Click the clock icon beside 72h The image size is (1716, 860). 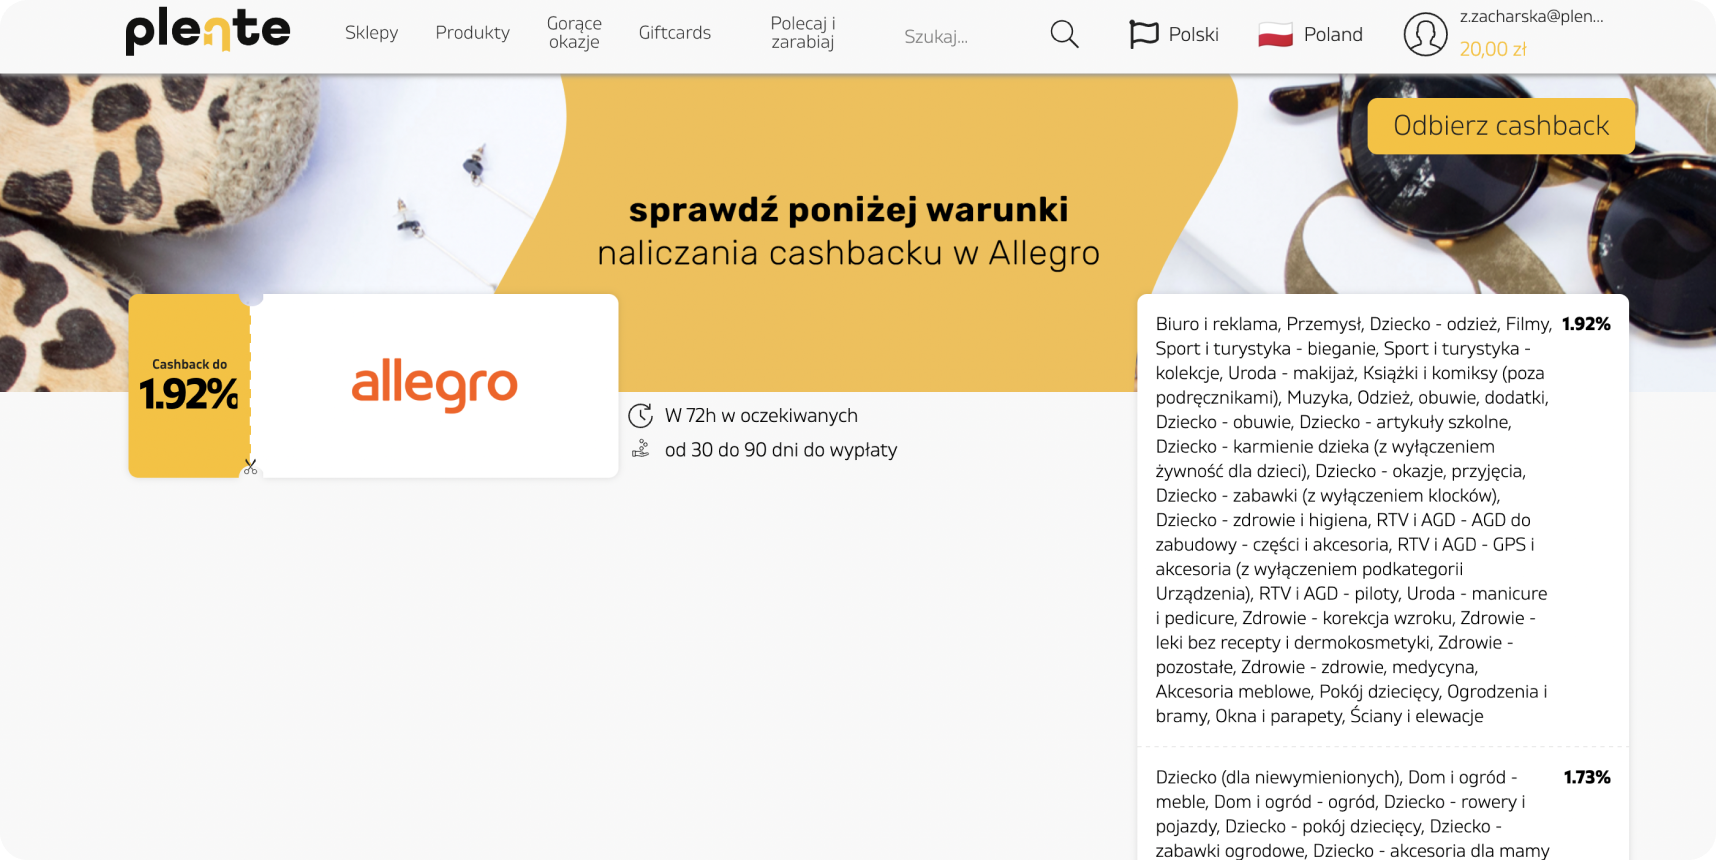pyautogui.click(x=640, y=415)
